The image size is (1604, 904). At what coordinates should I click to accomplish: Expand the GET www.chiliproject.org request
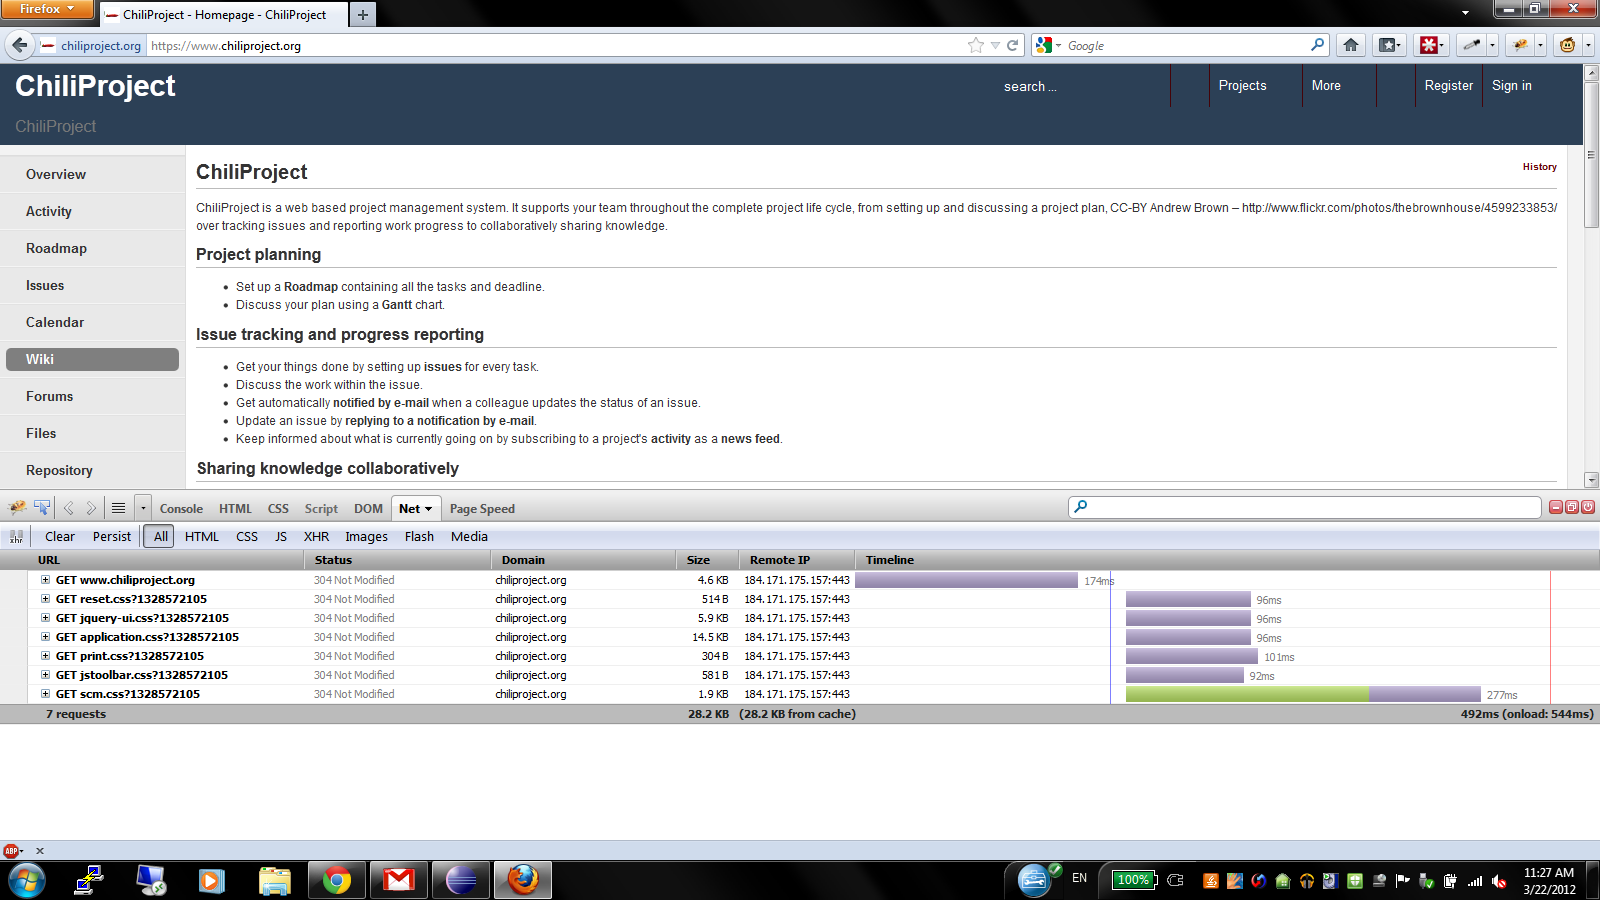pyautogui.click(x=45, y=580)
